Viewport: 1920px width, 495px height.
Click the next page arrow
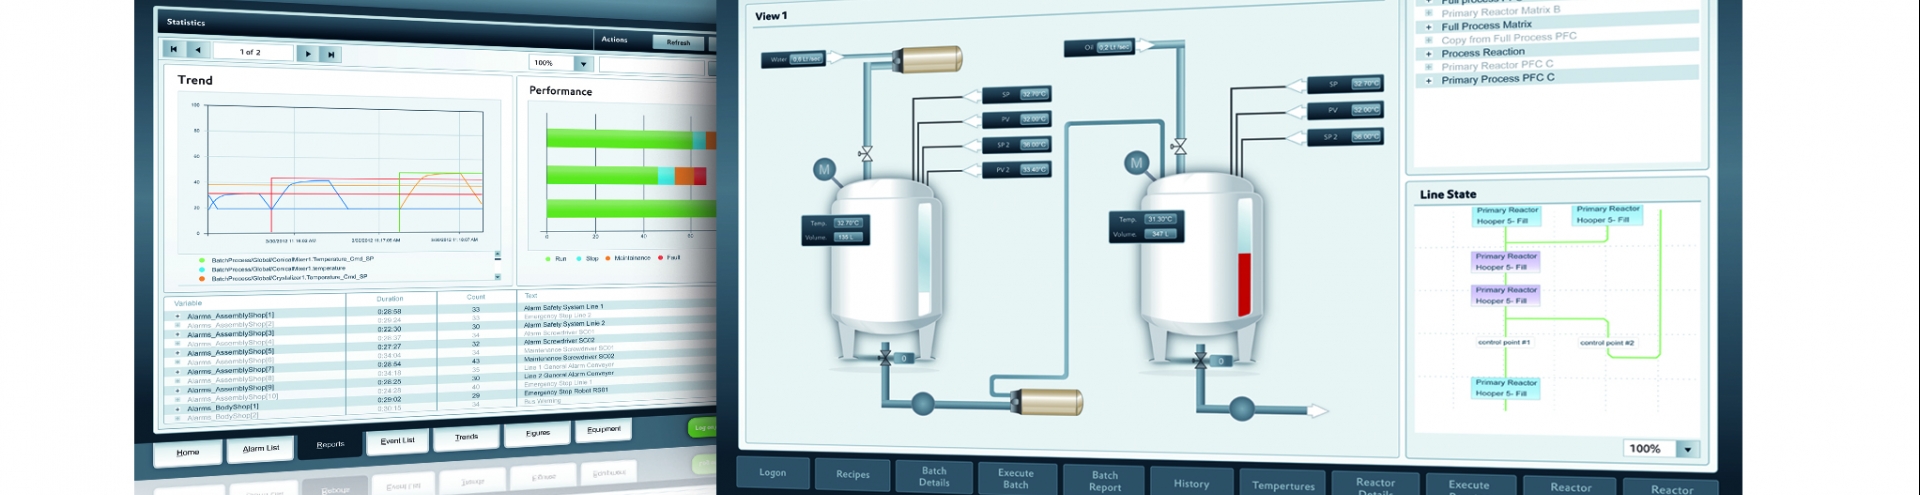pyautogui.click(x=307, y=54)
